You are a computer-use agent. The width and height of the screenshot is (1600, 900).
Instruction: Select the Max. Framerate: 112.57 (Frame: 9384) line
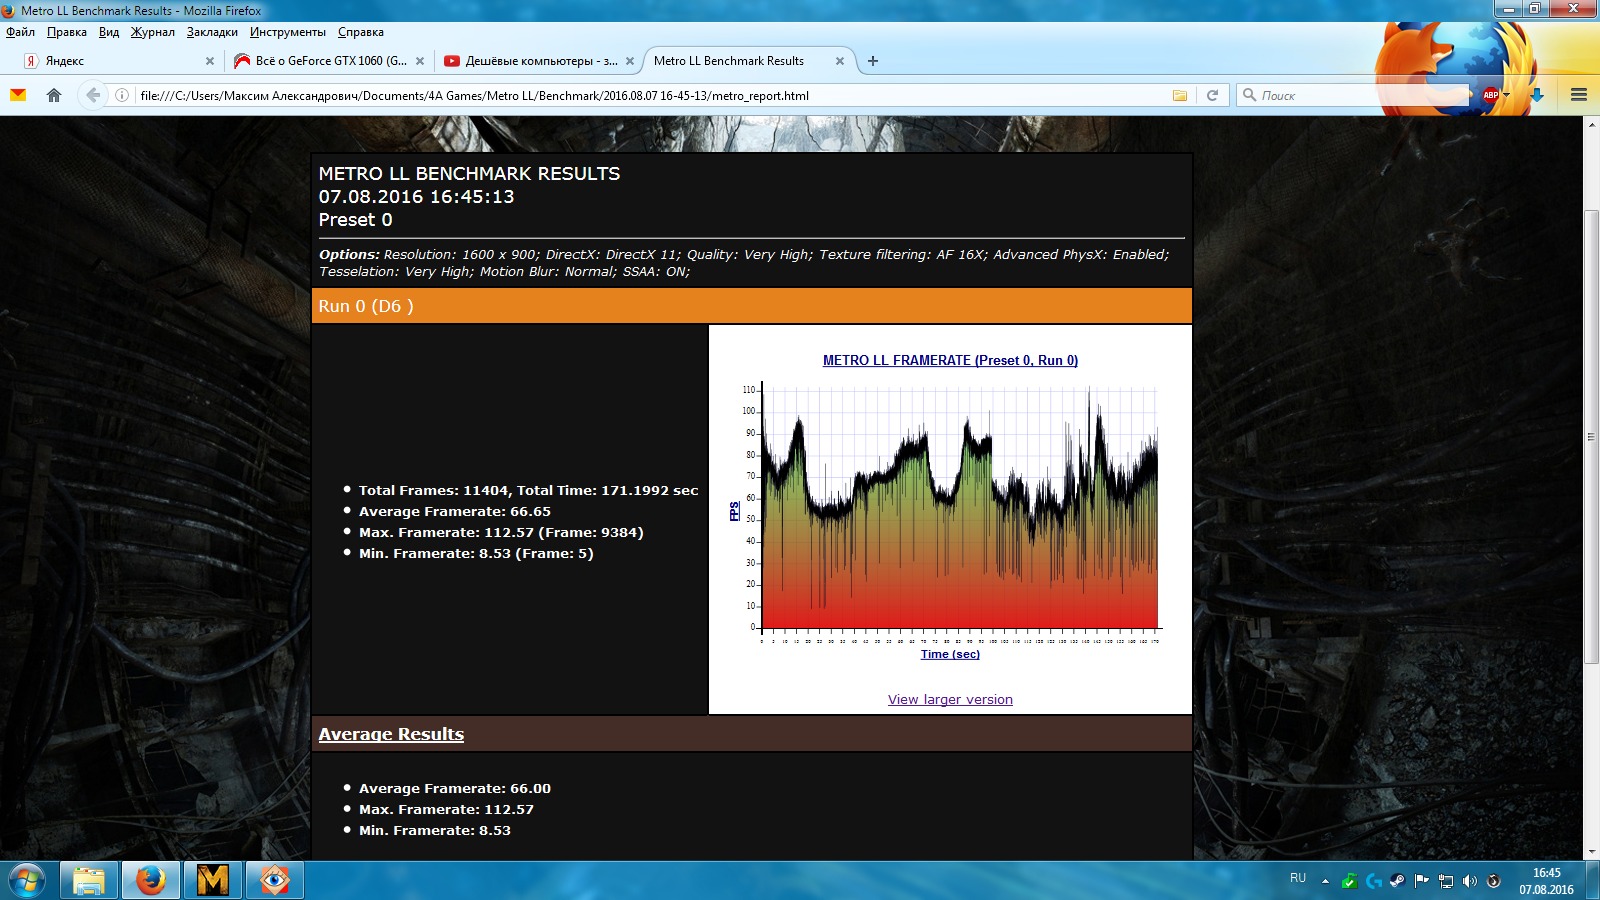tap(501, 532)
